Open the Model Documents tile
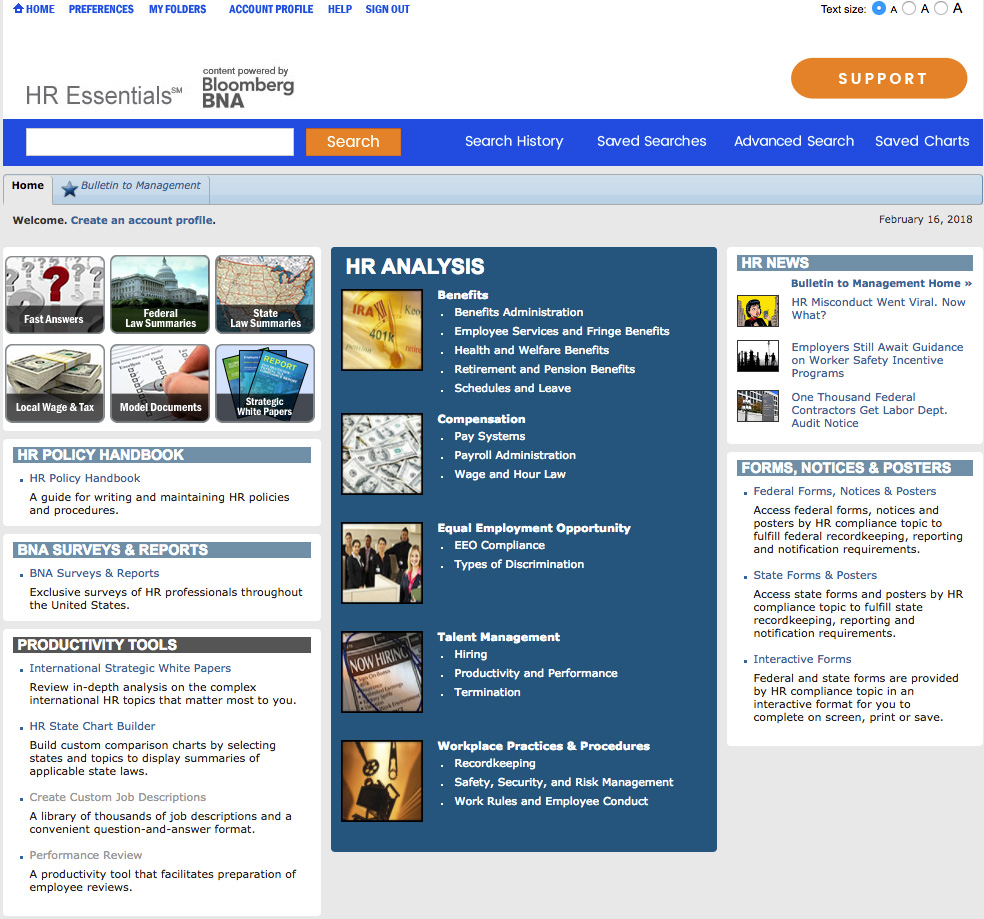Image resolution: width=984 pixels, height=919 pixels. (x=160, y=383)
